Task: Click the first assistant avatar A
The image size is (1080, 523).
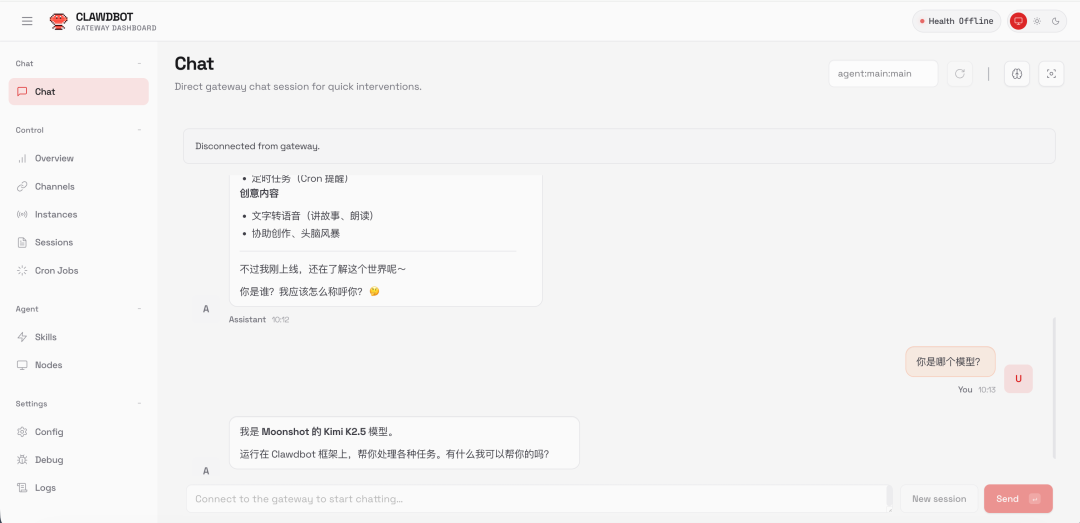Action: point(206,309)
